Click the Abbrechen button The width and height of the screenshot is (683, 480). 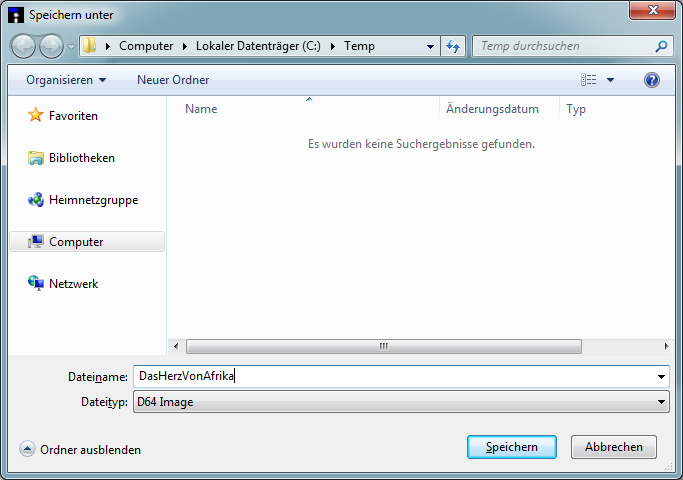(613, 447)
